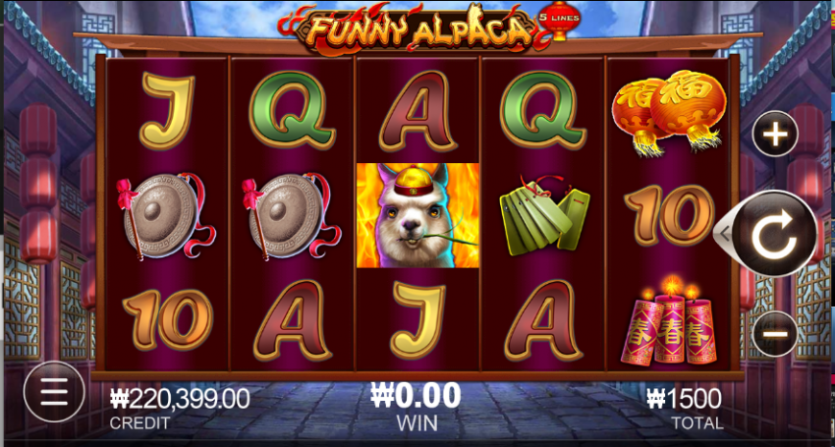Screen dimensions: 835x447
Task: Click the red A at the top of the center reel
Action: [419, 111]
